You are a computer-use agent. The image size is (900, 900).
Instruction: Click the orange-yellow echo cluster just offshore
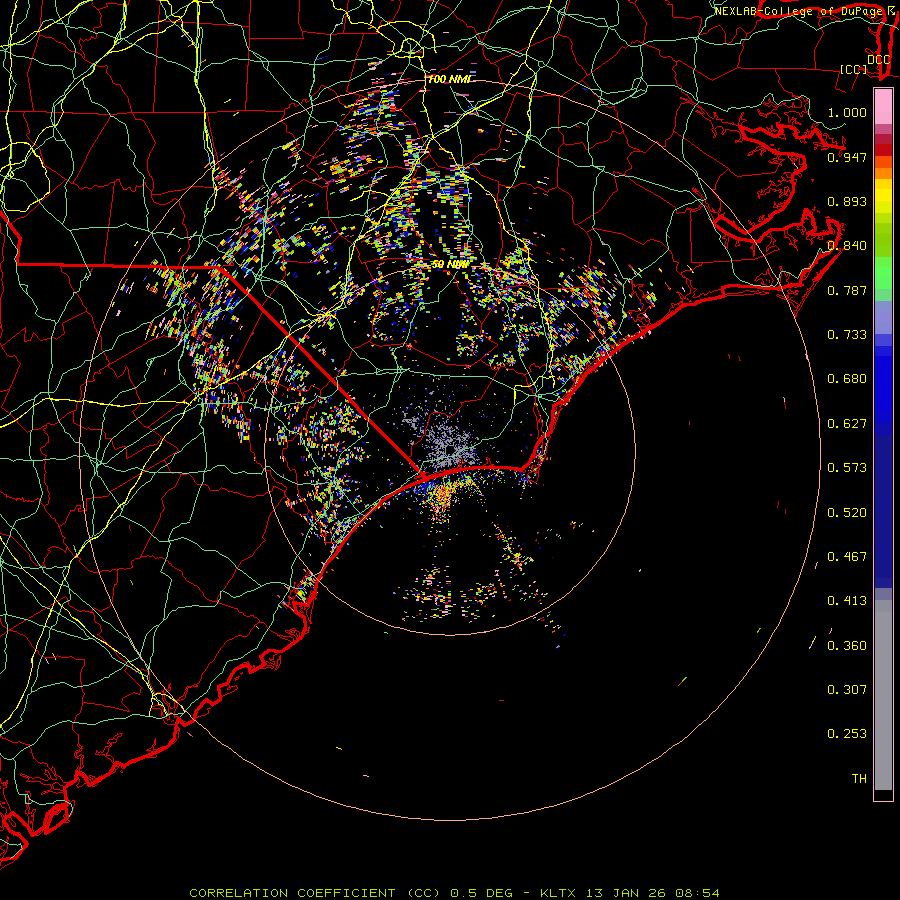(441, 496)
